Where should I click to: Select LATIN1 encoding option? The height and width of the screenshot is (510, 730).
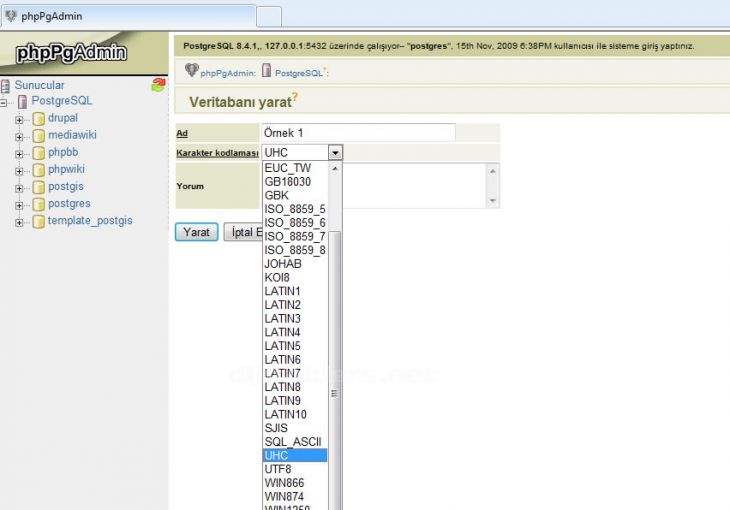(x=295, y=291)
